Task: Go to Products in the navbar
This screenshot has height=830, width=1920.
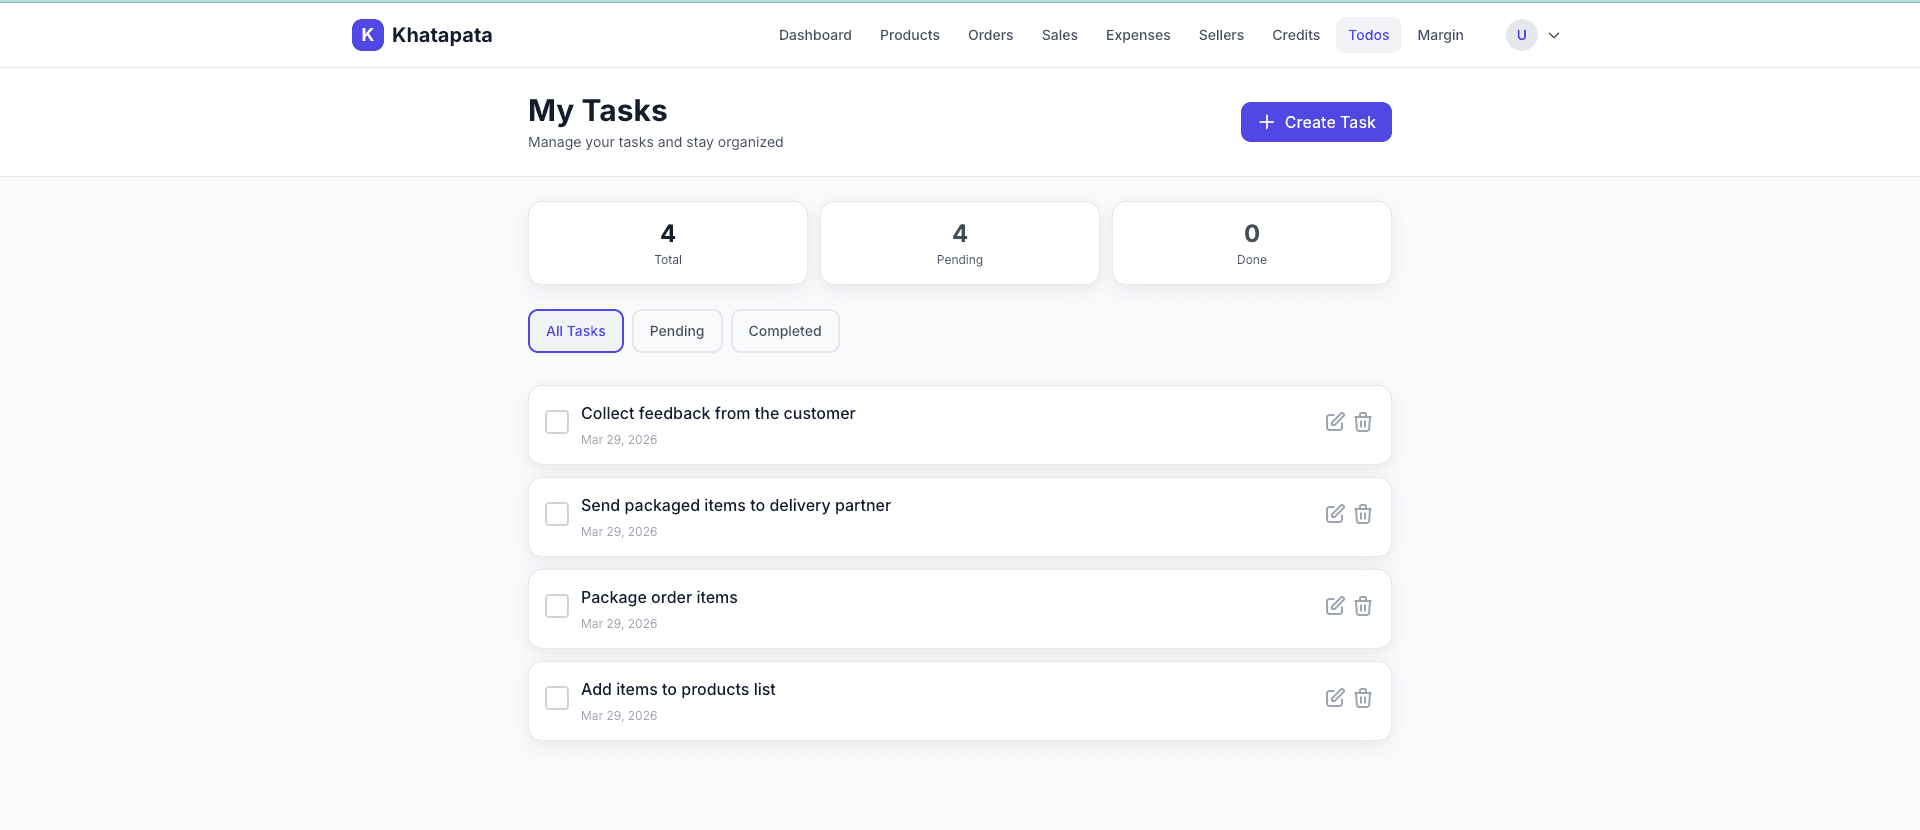Action: tap(910, 35)
